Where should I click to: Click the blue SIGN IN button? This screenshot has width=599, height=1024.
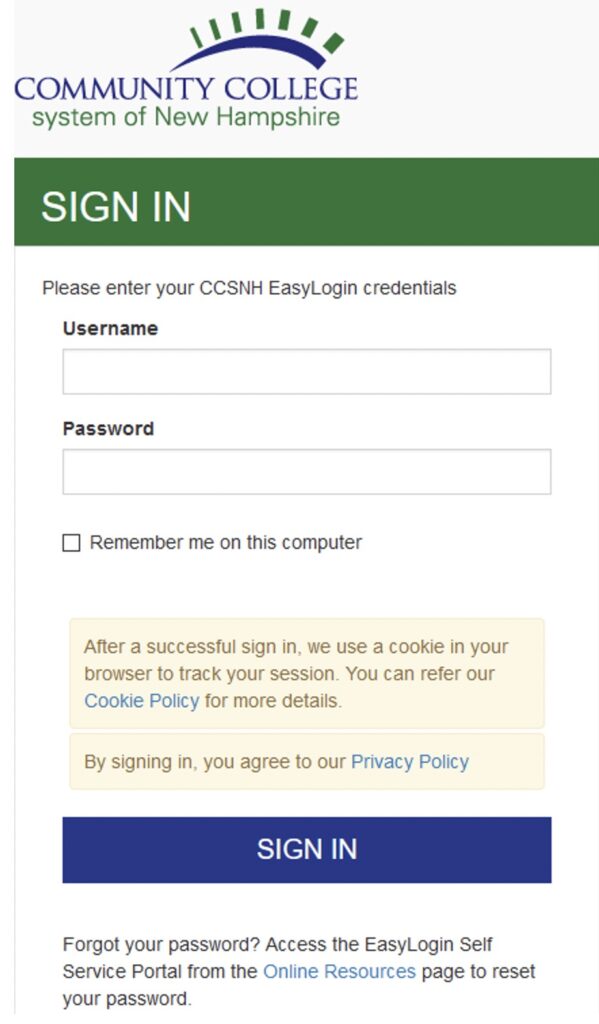click(x=306, y=850)
